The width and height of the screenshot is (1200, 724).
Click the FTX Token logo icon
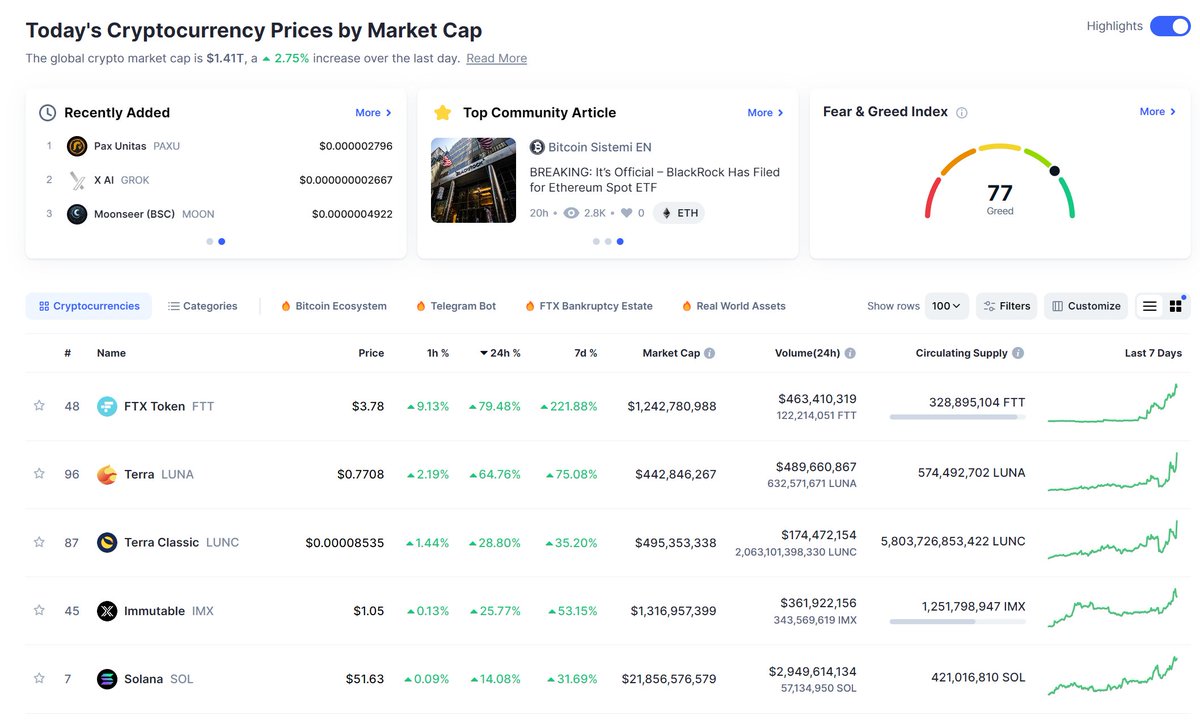(107, 406)
